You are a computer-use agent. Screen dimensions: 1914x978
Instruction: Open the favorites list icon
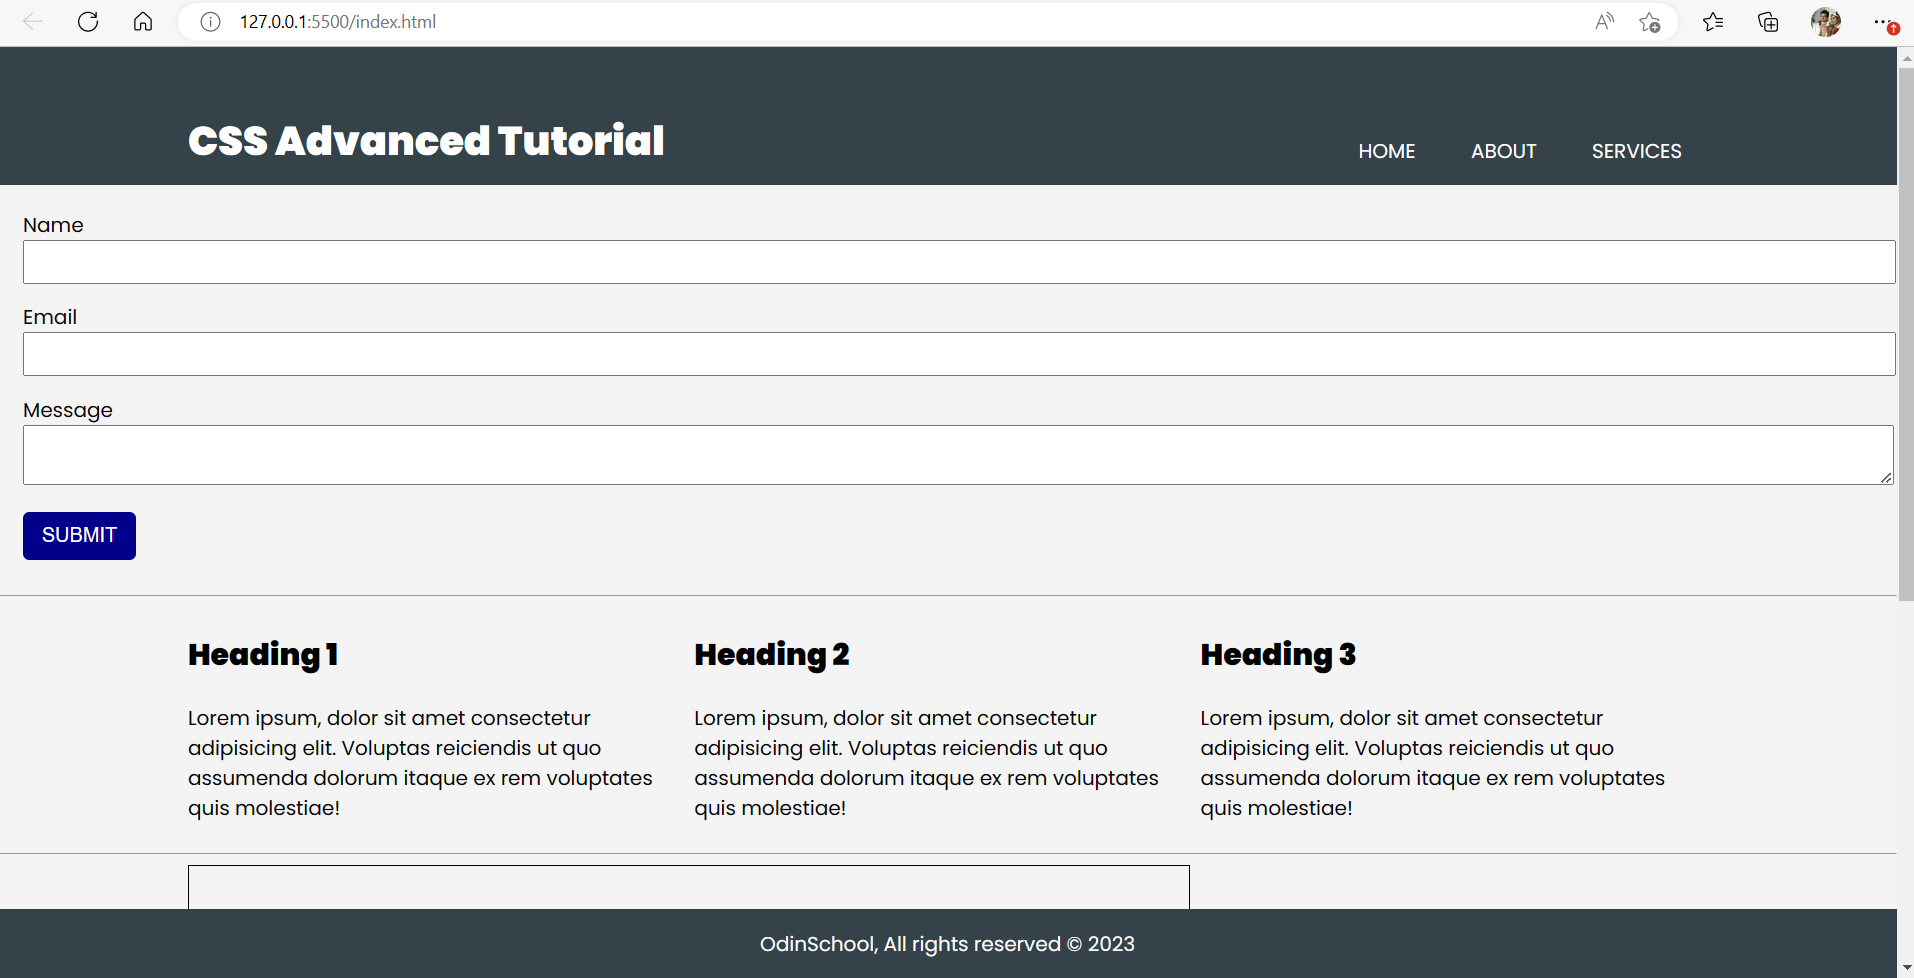1713,22
